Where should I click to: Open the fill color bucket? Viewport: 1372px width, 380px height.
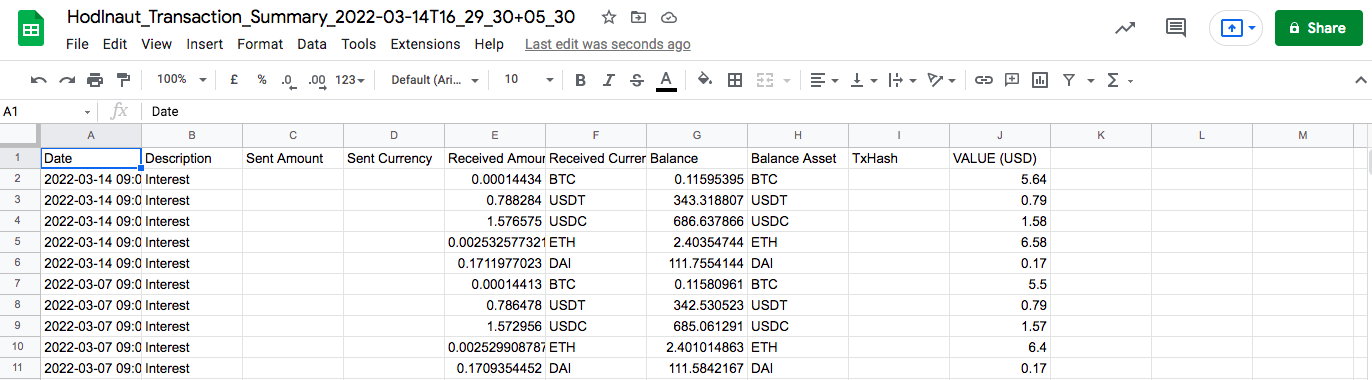[705, 80]
